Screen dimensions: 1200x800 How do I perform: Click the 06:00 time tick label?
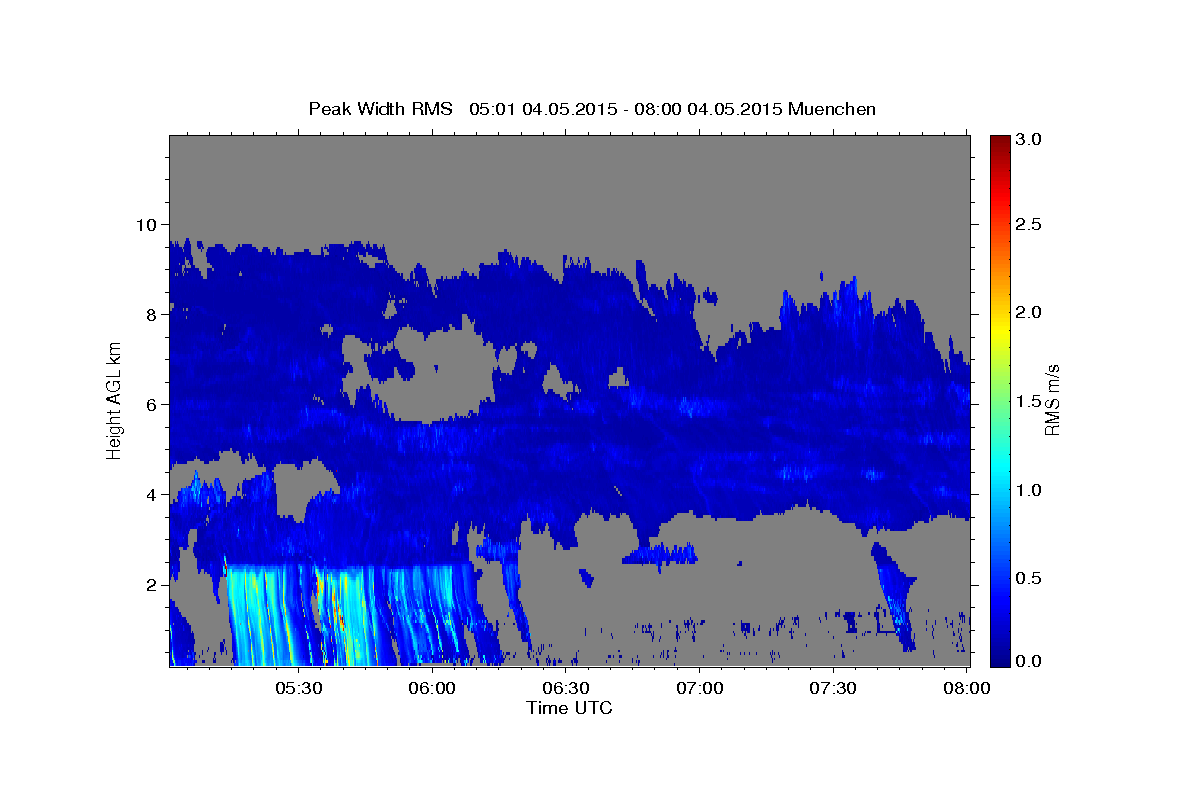pos(432,689)
